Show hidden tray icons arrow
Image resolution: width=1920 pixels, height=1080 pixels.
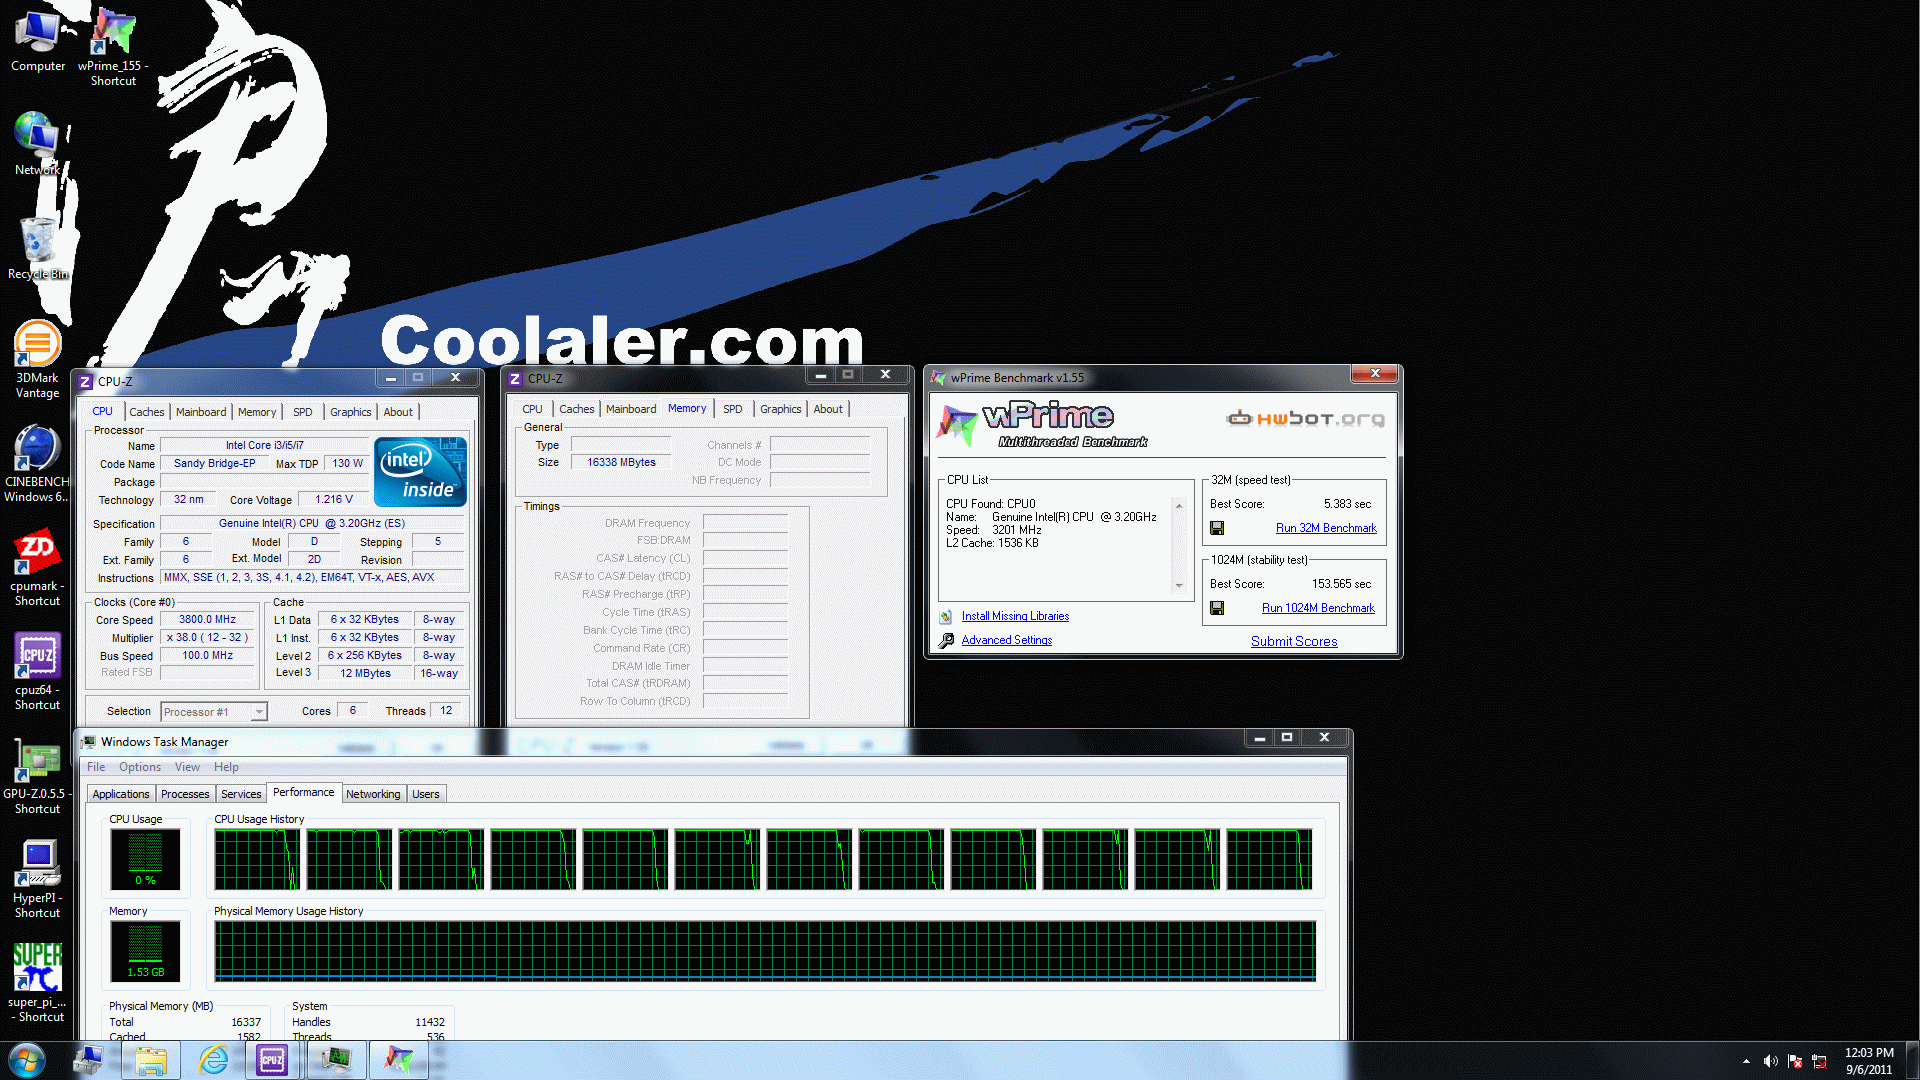click(1746, 1061)
